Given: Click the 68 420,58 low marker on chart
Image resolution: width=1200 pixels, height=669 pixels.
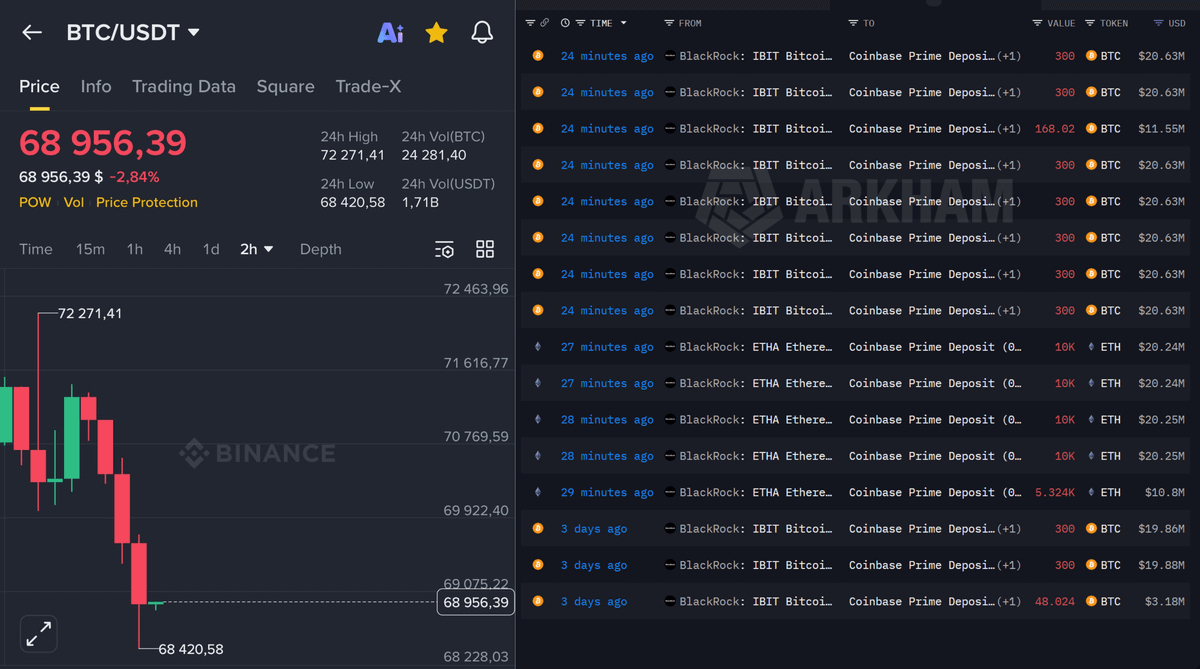Looking at the screenshot, I should pos(191,649).
